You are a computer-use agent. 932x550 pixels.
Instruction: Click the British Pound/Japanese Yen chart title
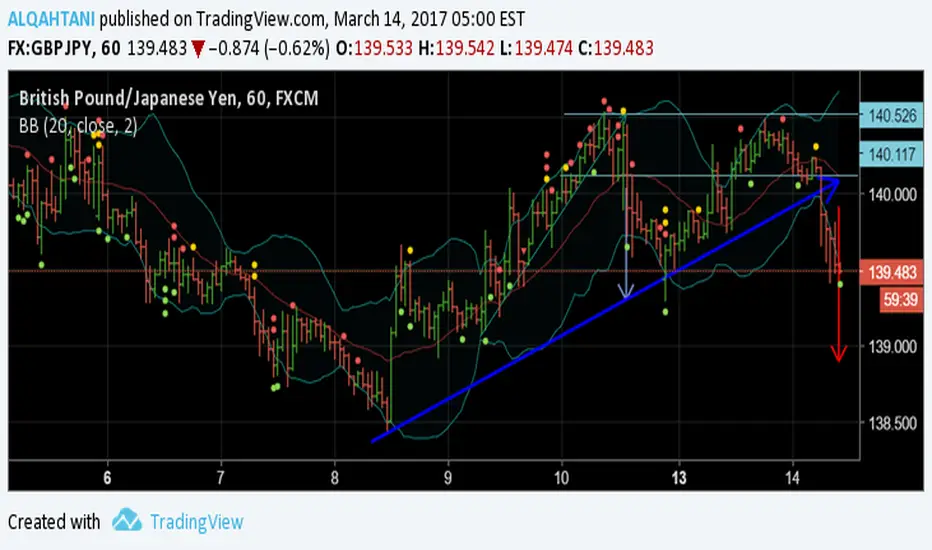[168, 98]
